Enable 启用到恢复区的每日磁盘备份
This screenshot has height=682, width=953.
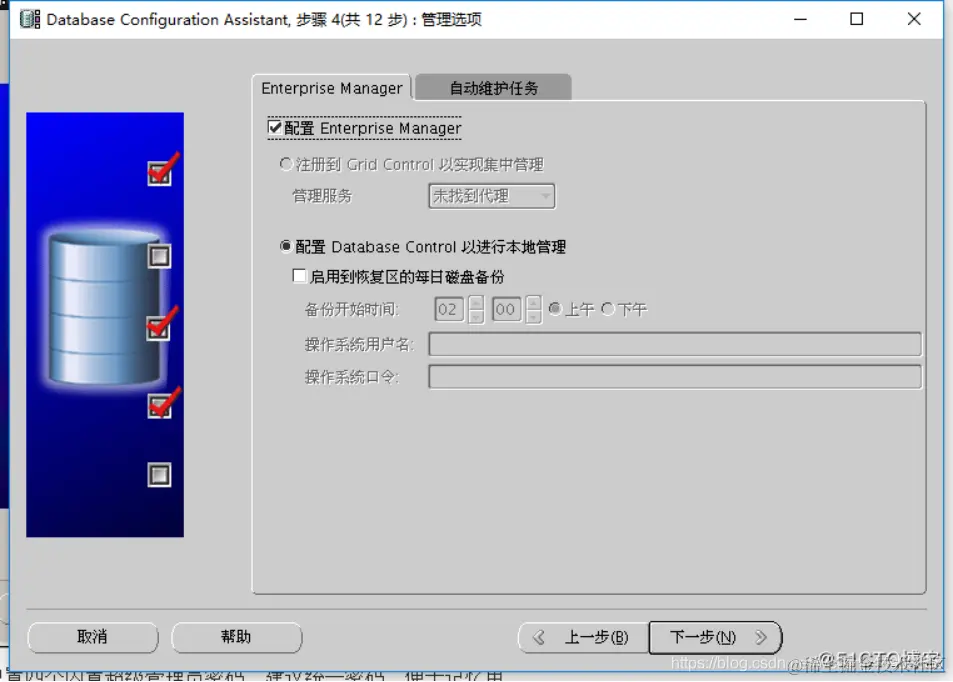(297, 276)
